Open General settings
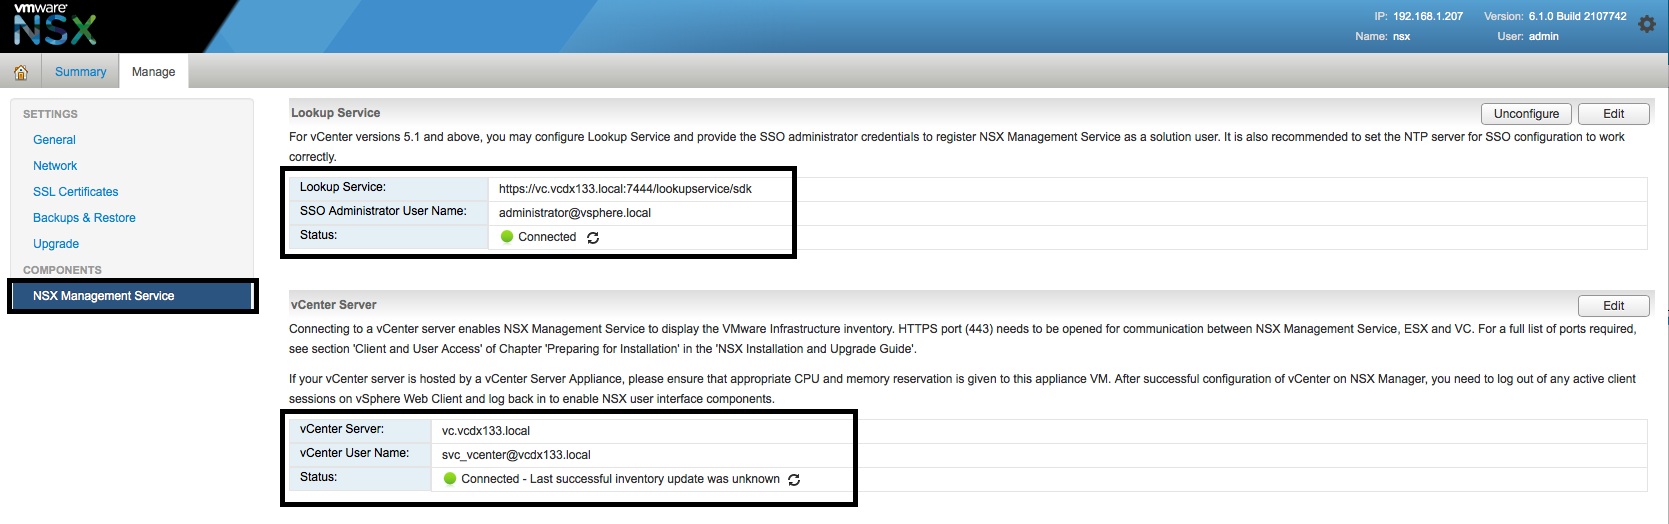The image size is (1669, 524). 54,140
